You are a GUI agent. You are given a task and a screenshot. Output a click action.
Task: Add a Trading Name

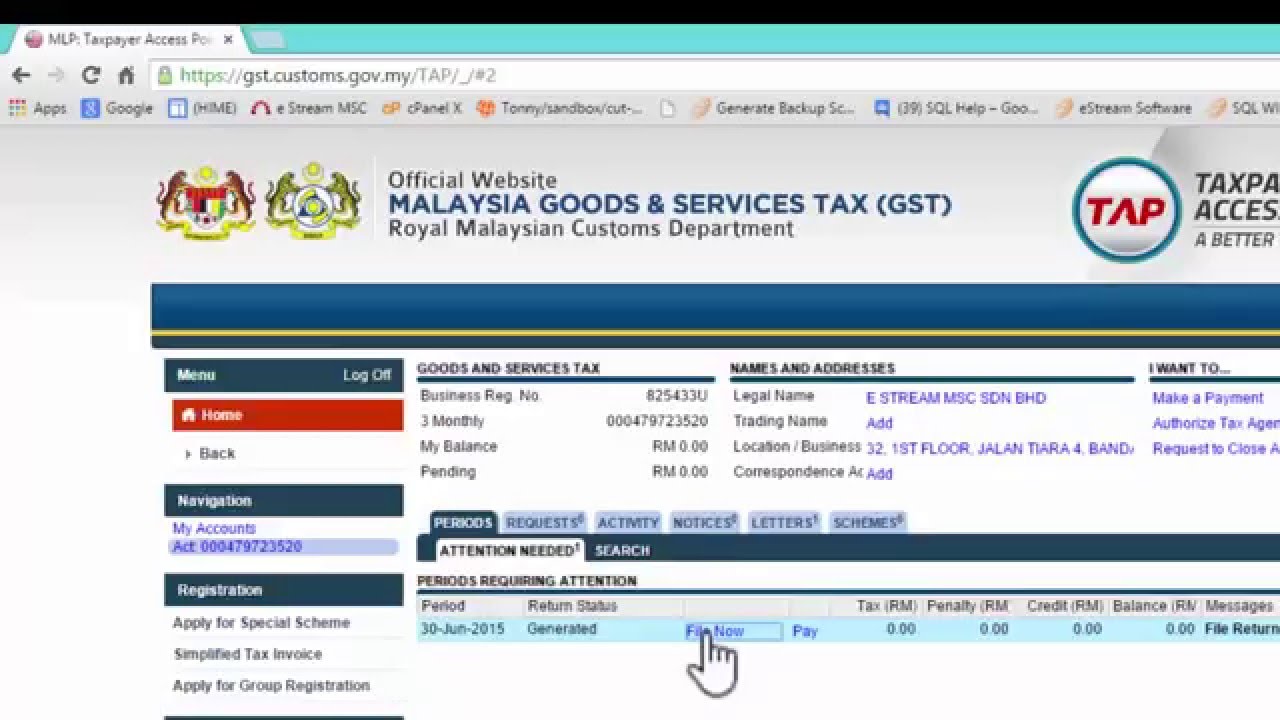click(x=879, y=423)
